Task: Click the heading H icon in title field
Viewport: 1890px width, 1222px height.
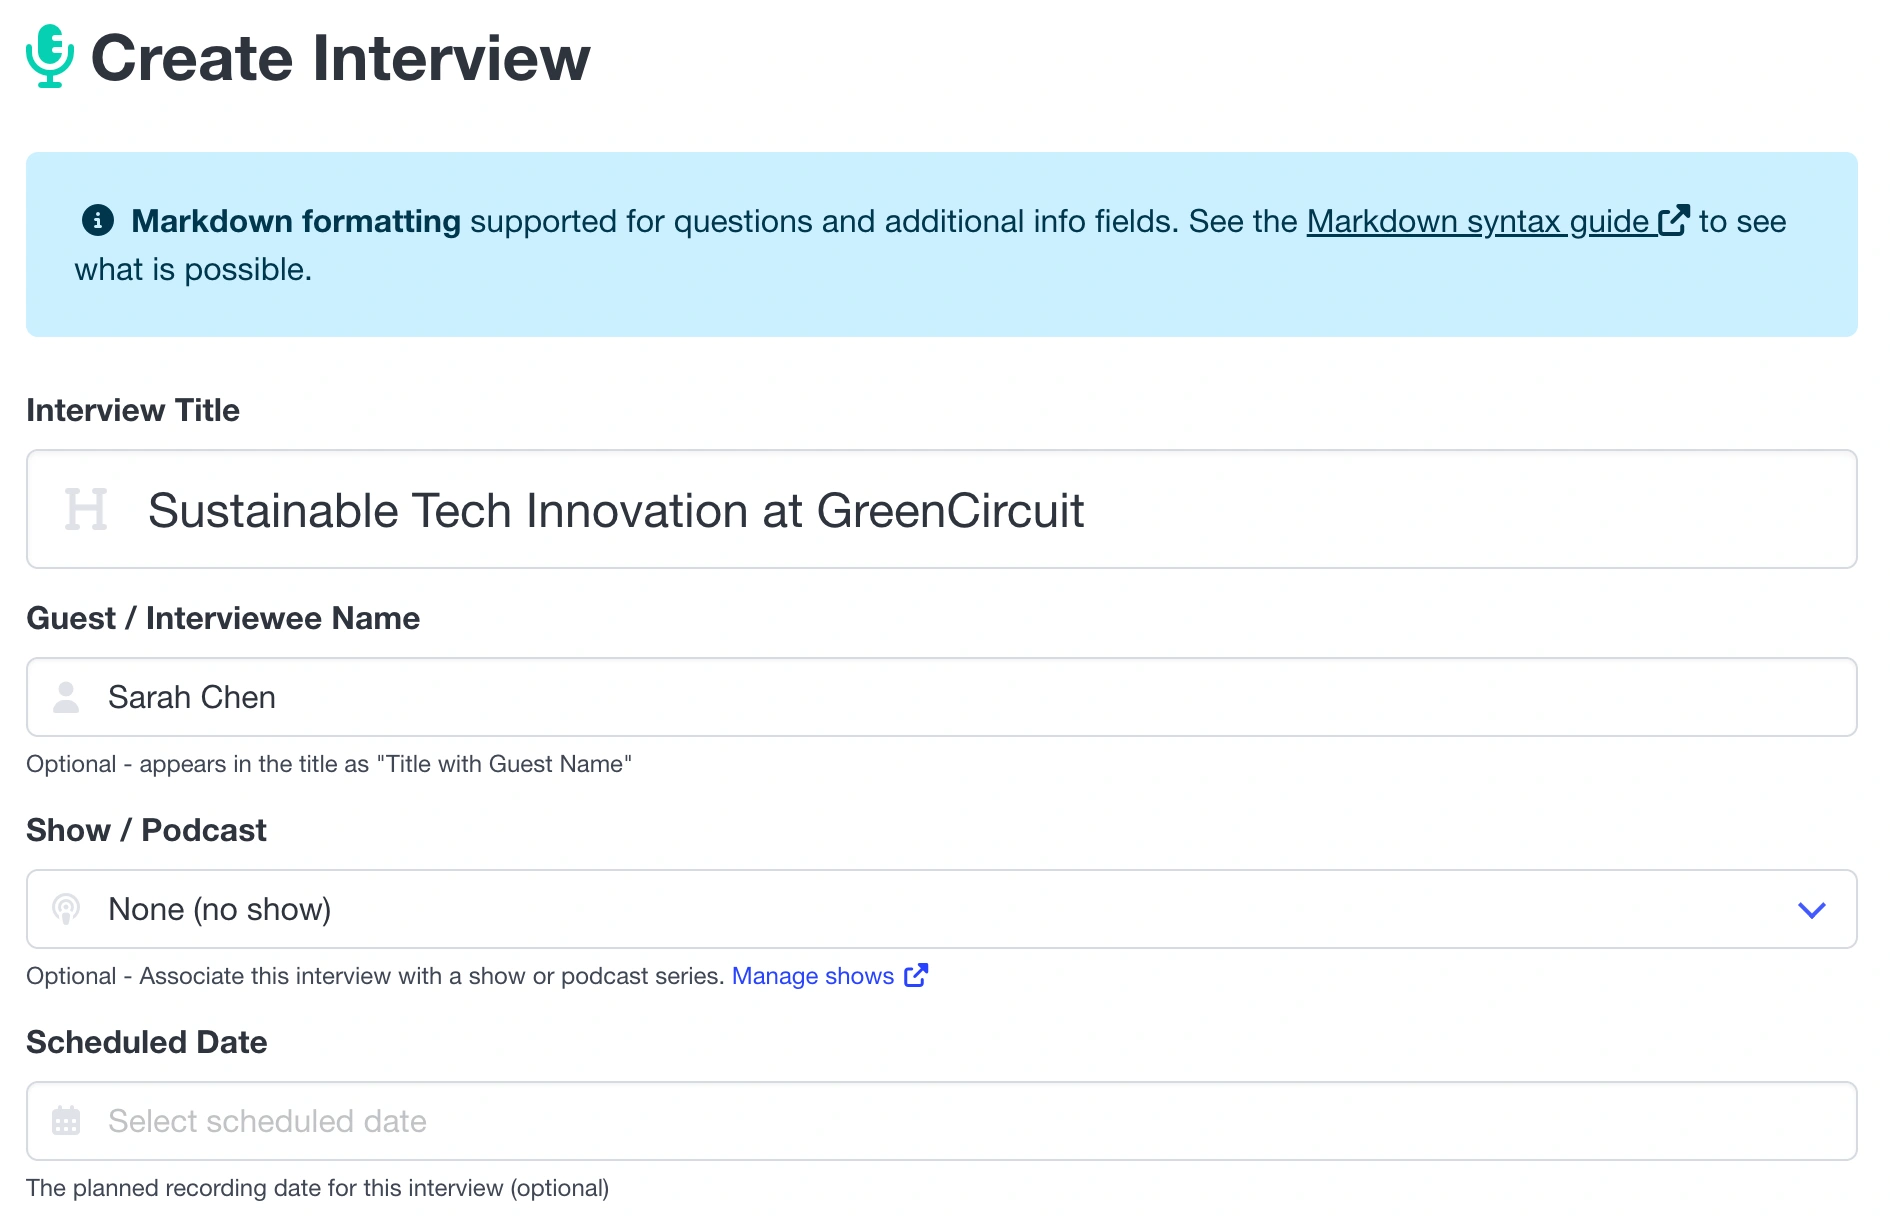Action: coord(86,509)
